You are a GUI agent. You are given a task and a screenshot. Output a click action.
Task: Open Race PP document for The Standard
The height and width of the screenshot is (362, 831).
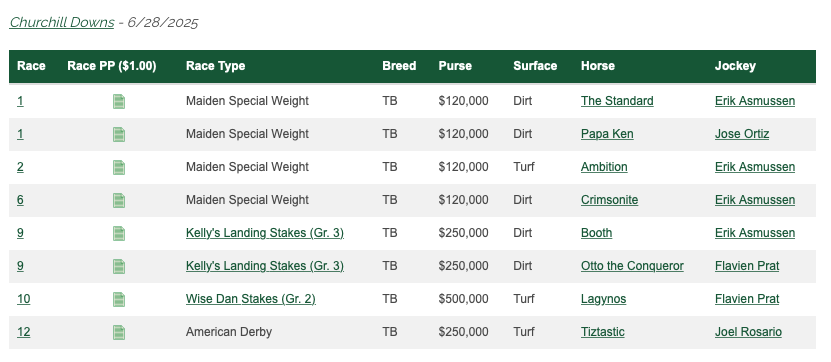pos(119,101)
